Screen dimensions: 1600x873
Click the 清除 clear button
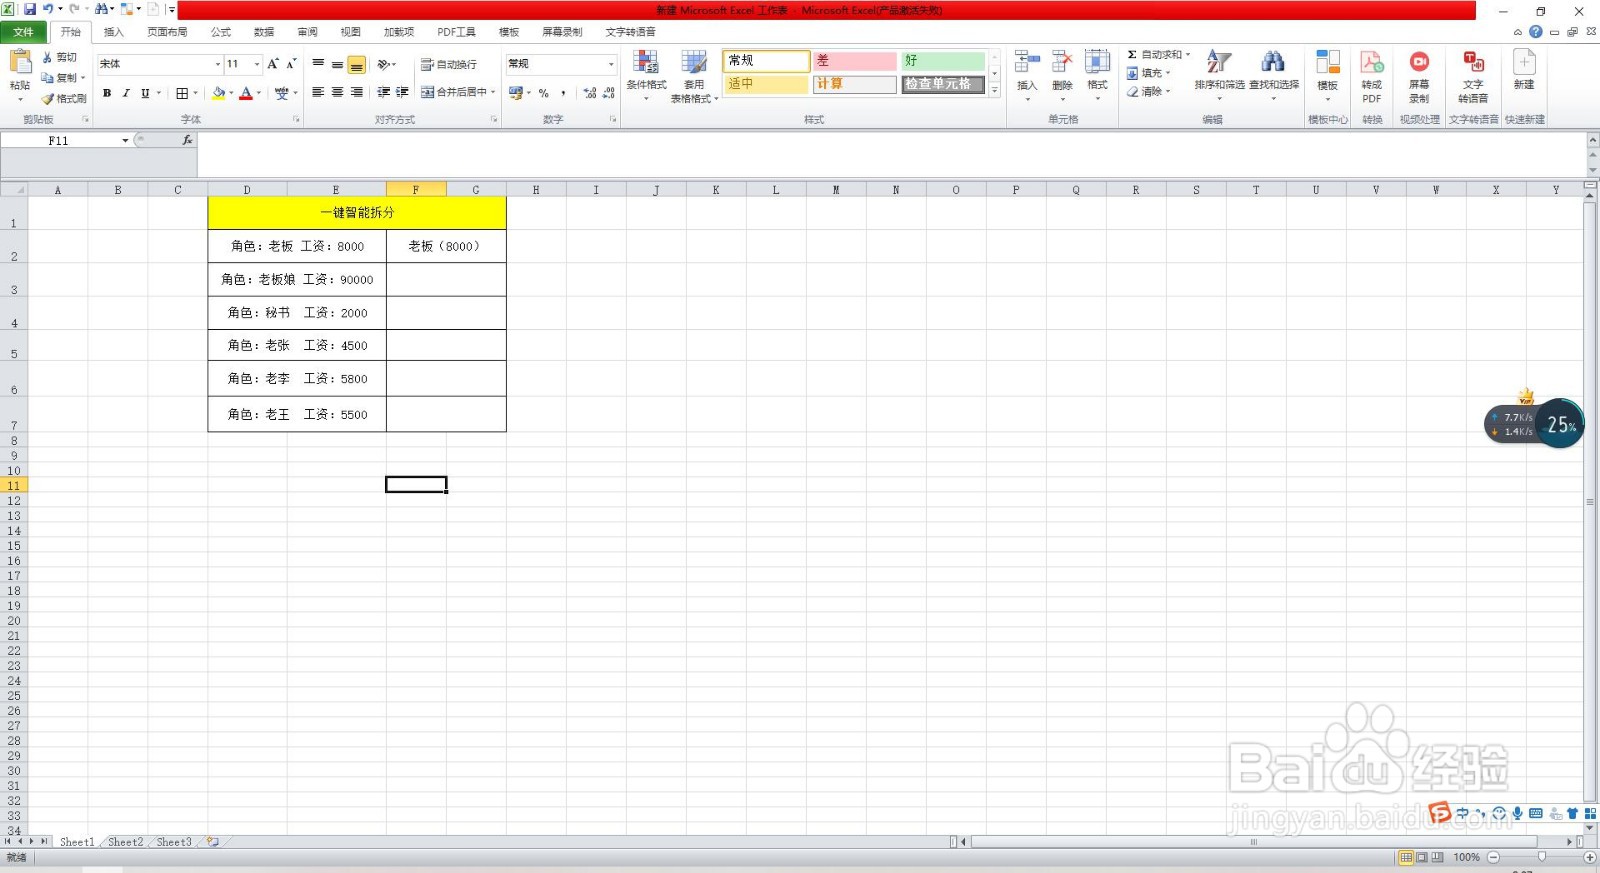point(1148,91)
